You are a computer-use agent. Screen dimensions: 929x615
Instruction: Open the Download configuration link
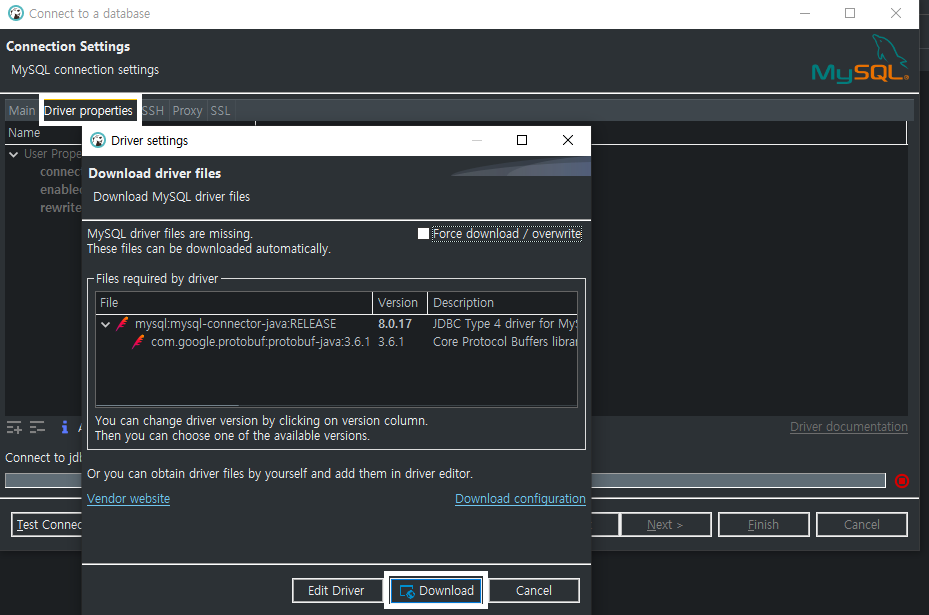click(520, 498)
